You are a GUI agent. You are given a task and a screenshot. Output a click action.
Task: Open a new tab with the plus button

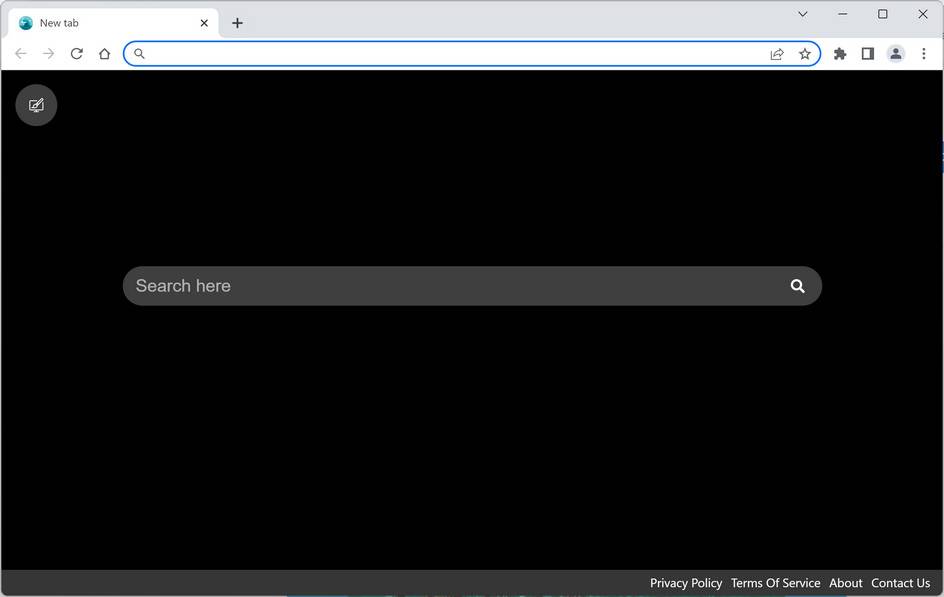(x=237, y=22)
